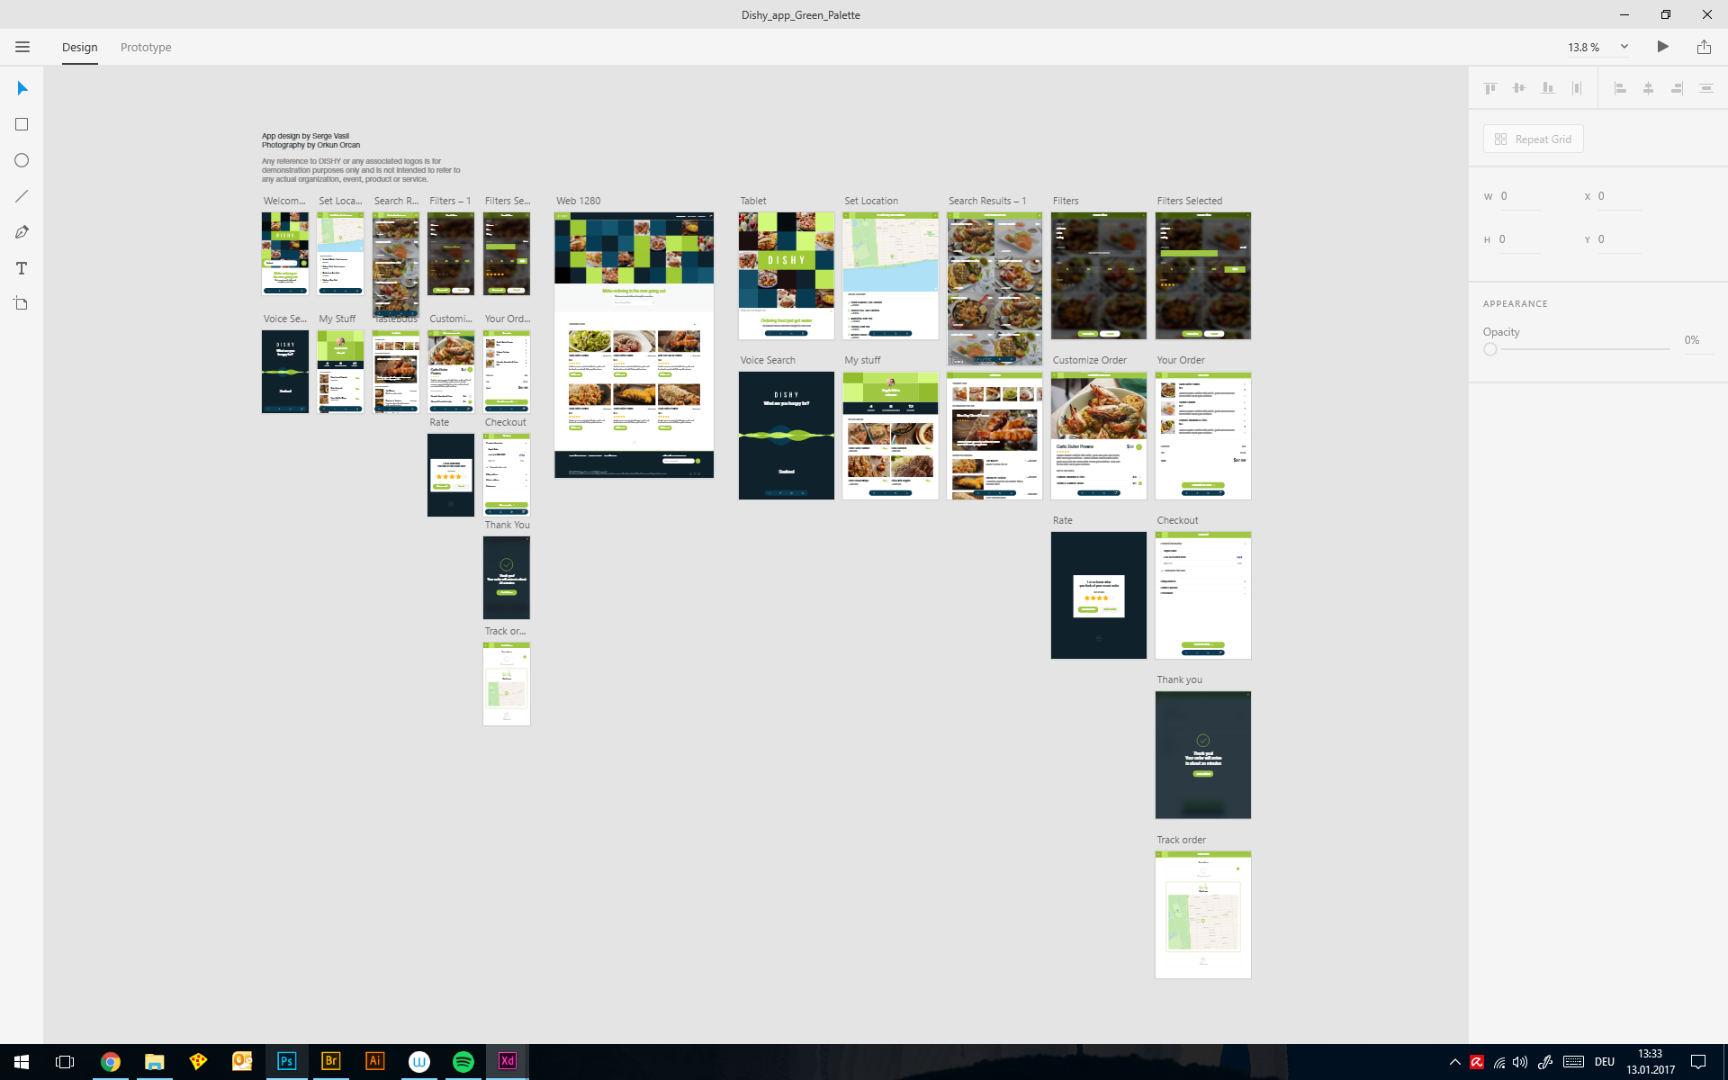Focus the Y position field
The height and width of the screenshot is (1080, 1728).
click(x=1619, y=240)
